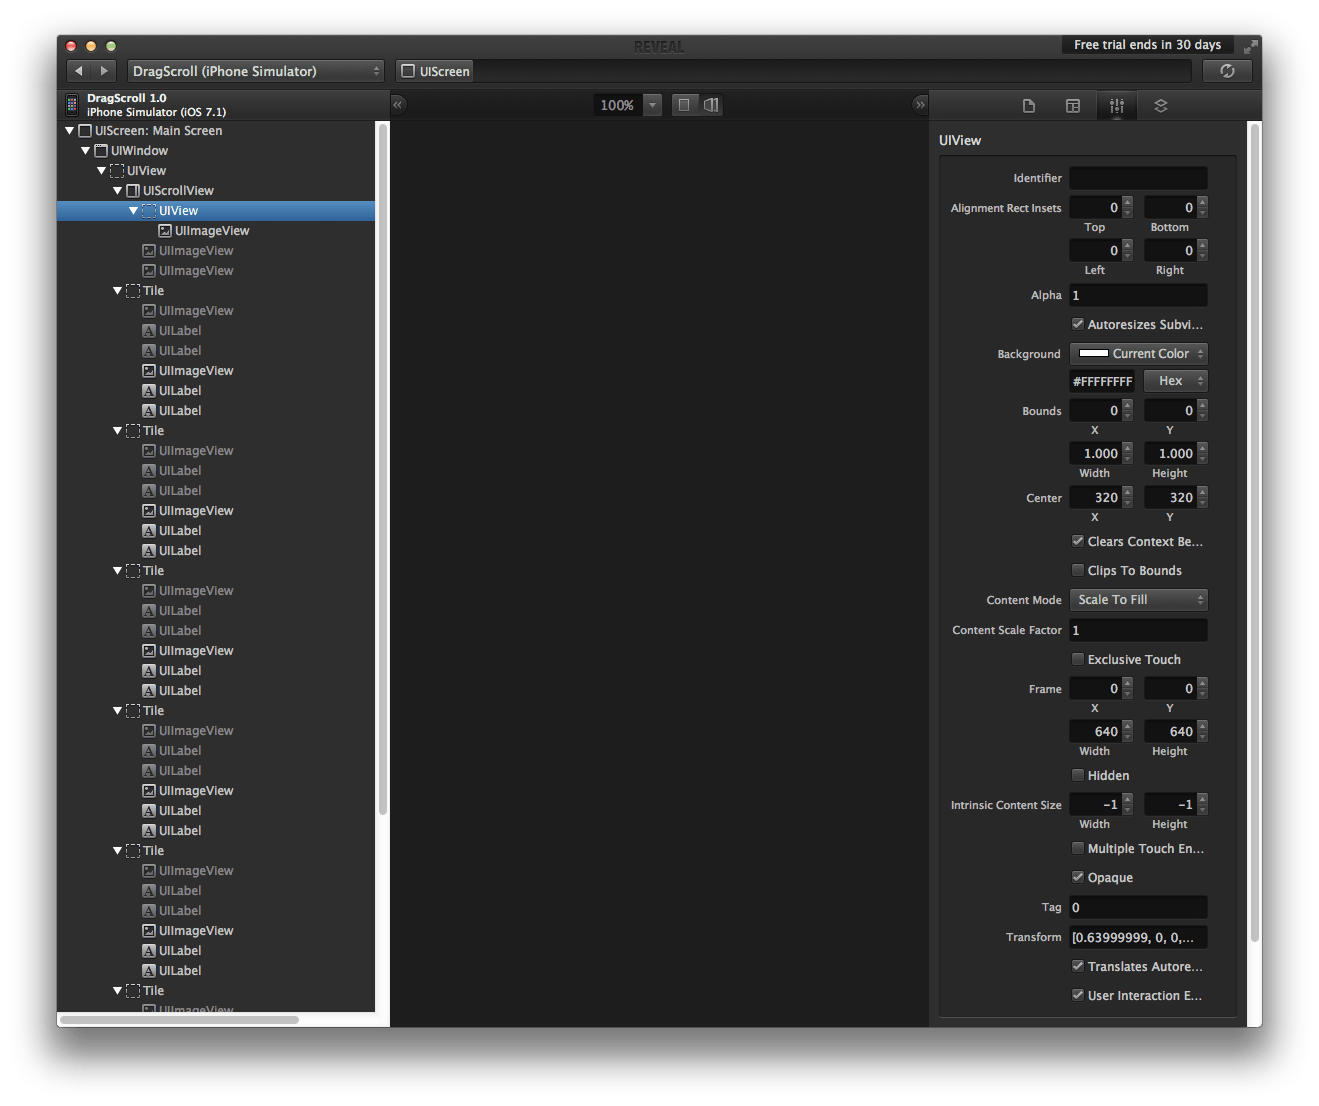Click the outline tree vertical scrollbar
The image size is (1319, 1106).
click(x=382, y=470)
